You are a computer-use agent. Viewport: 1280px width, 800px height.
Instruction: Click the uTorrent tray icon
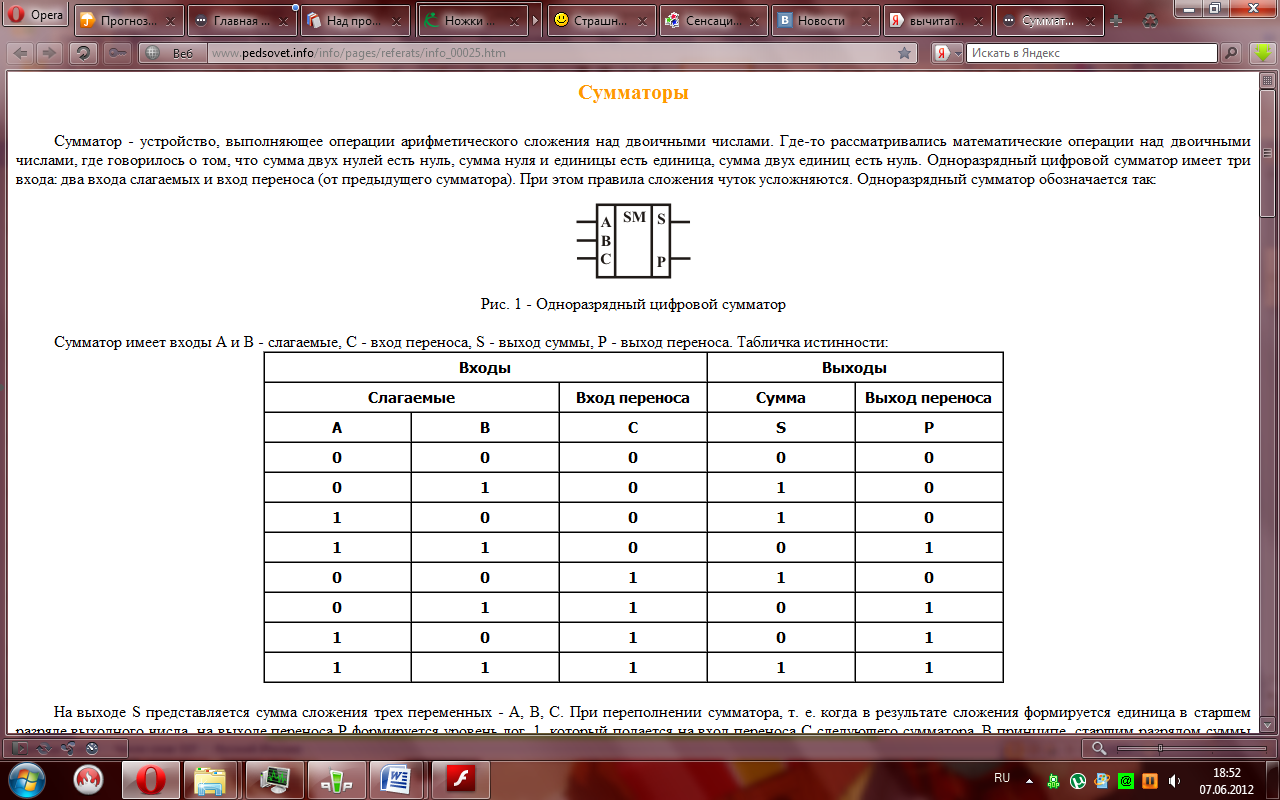1078,780
